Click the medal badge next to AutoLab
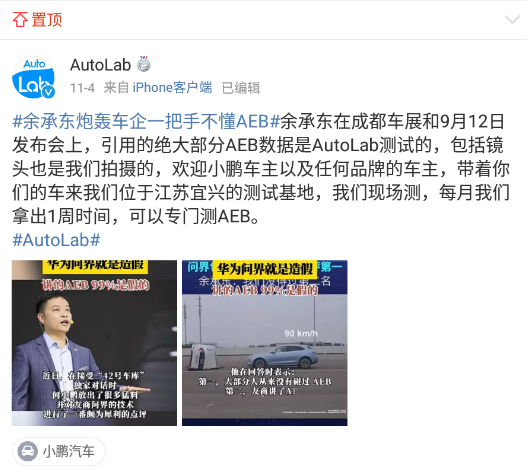 click(x=144, y=64)
